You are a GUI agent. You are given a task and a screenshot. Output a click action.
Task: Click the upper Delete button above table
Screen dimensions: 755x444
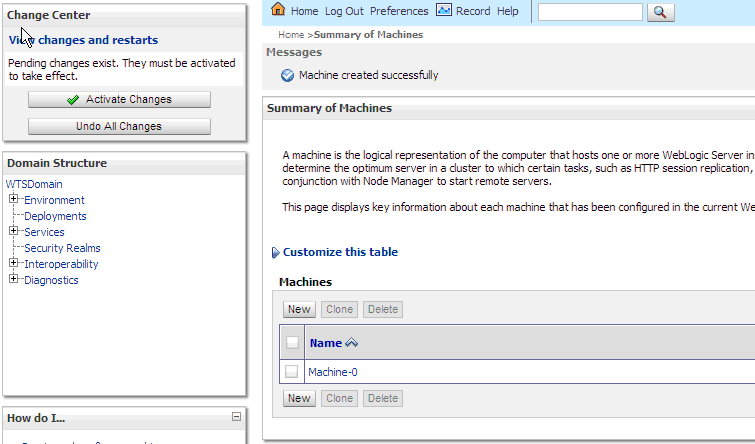[383, 309]
